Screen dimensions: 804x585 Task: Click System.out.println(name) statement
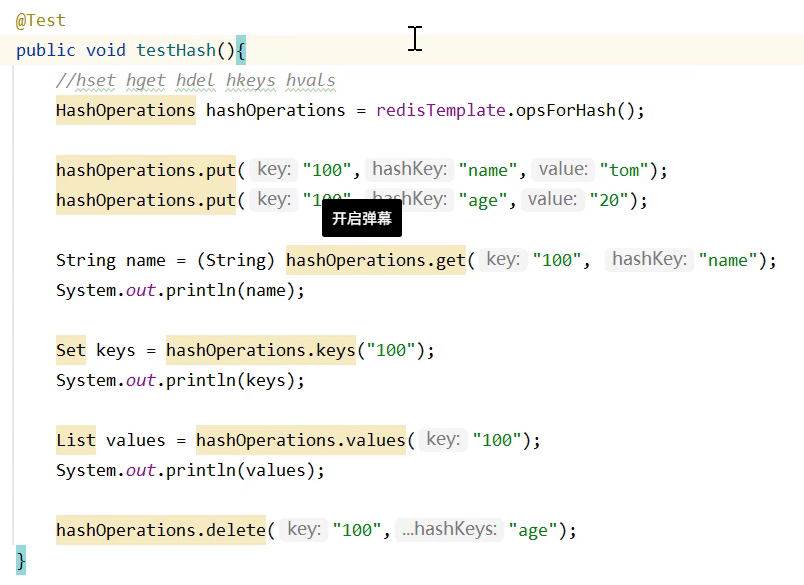(x=180, y=290)
